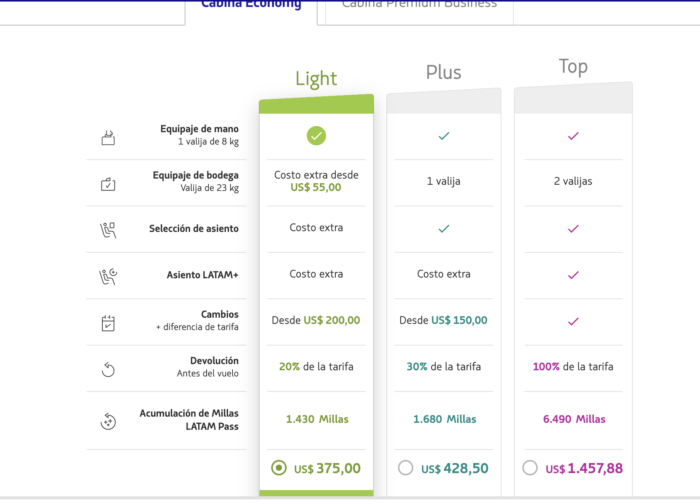
Task: Click the Plus fare column heading
Action: point(443,72)
